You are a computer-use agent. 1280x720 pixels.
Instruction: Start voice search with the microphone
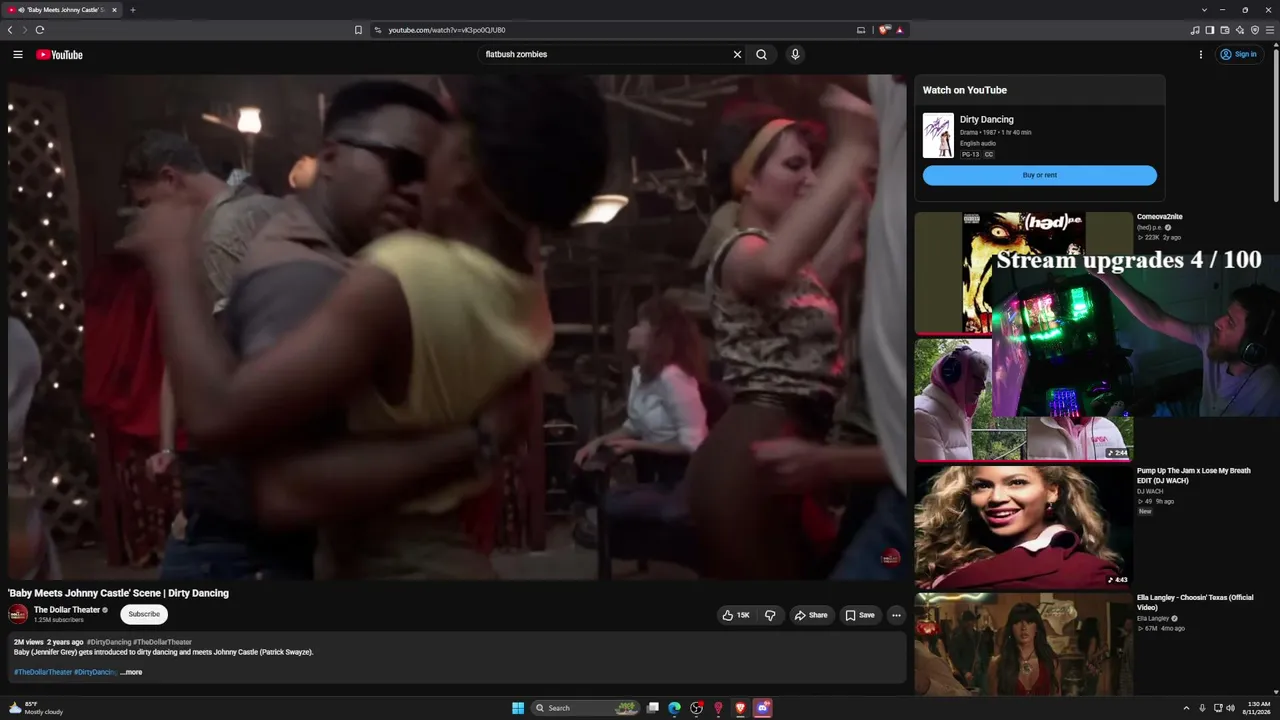coord(795,55)
